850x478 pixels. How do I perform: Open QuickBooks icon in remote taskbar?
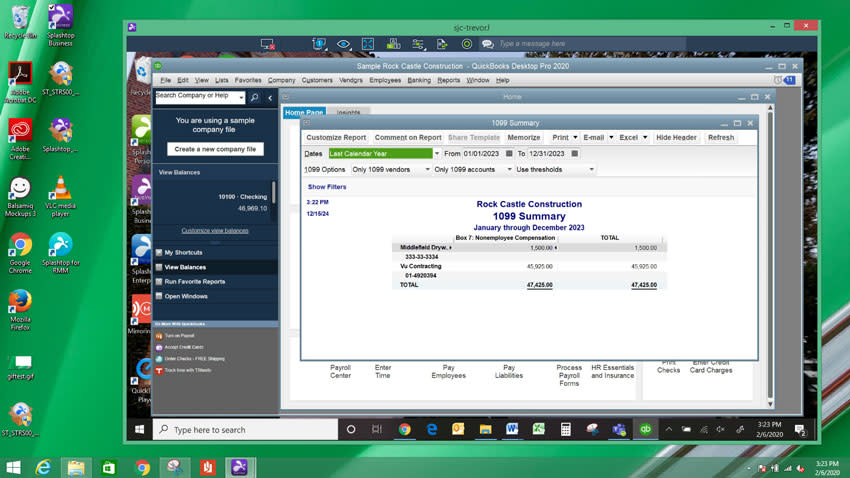click(645, 429)
